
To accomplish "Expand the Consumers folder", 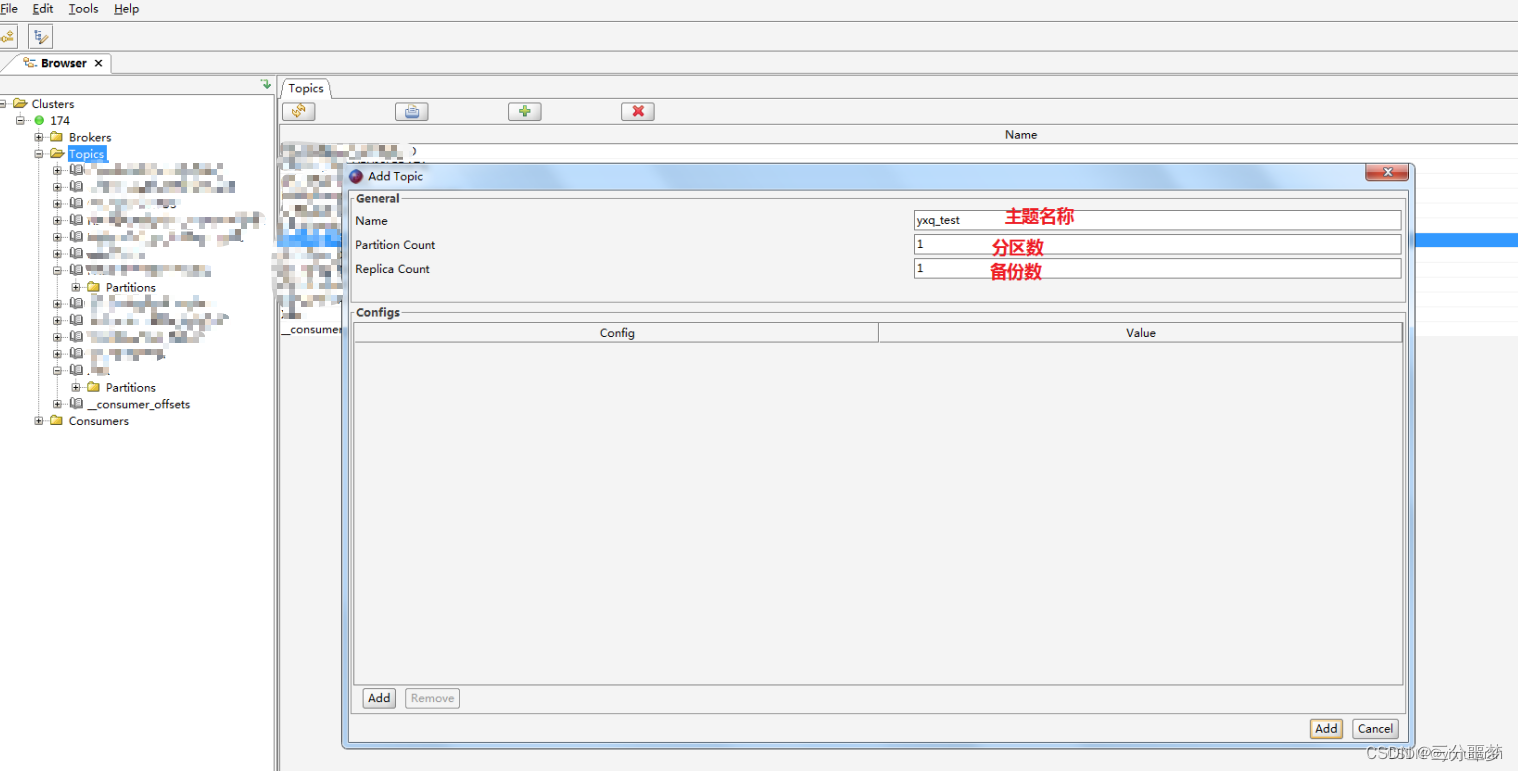I will click(x=39, y=421).
